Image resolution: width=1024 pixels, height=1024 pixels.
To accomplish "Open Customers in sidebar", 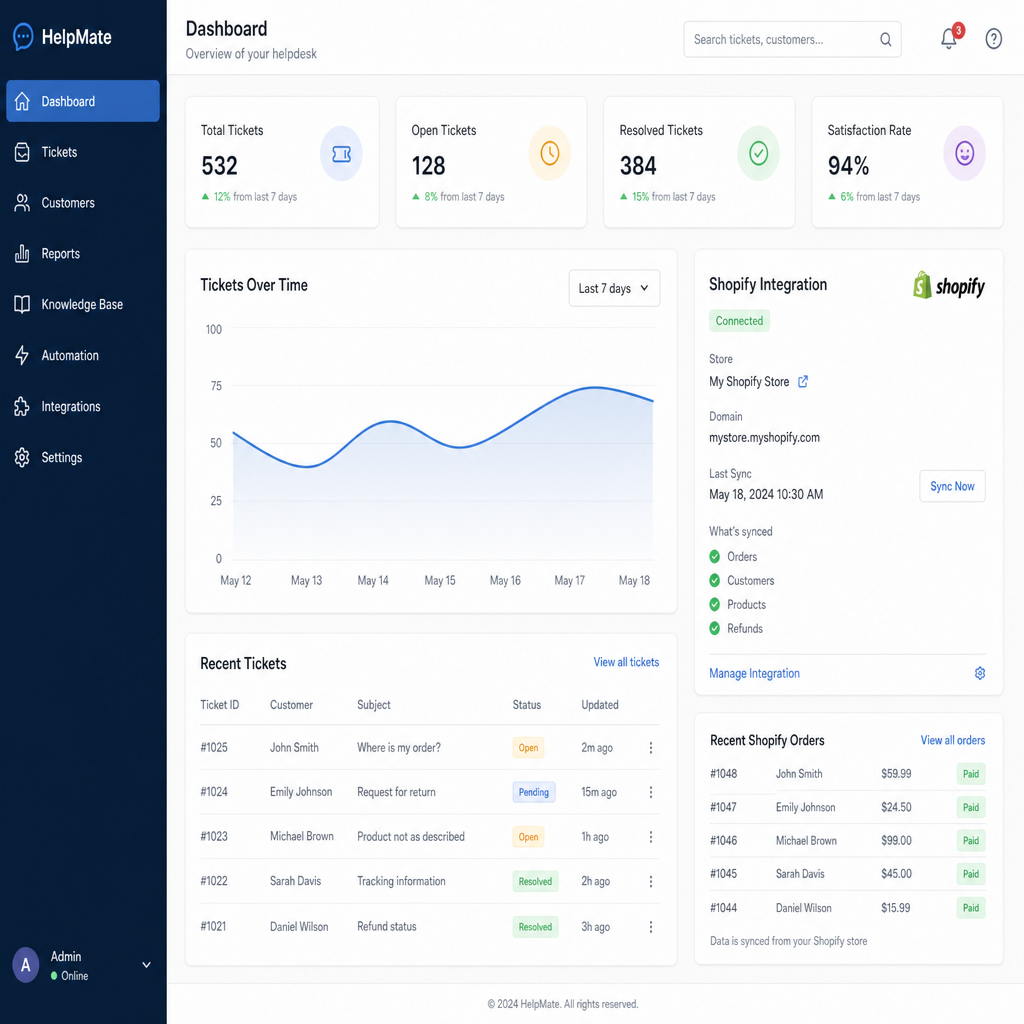I will coord(83,203).
